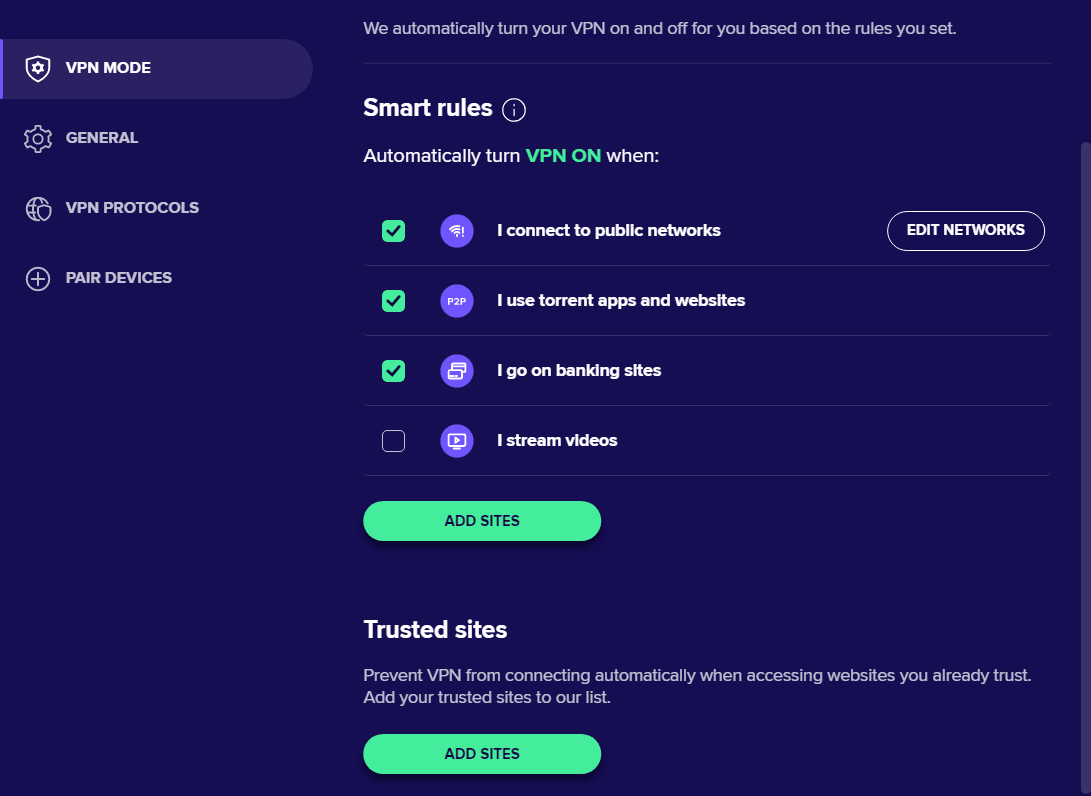
Task: Click the public networks Wi-Fi icon
Action: coord(456,231)
